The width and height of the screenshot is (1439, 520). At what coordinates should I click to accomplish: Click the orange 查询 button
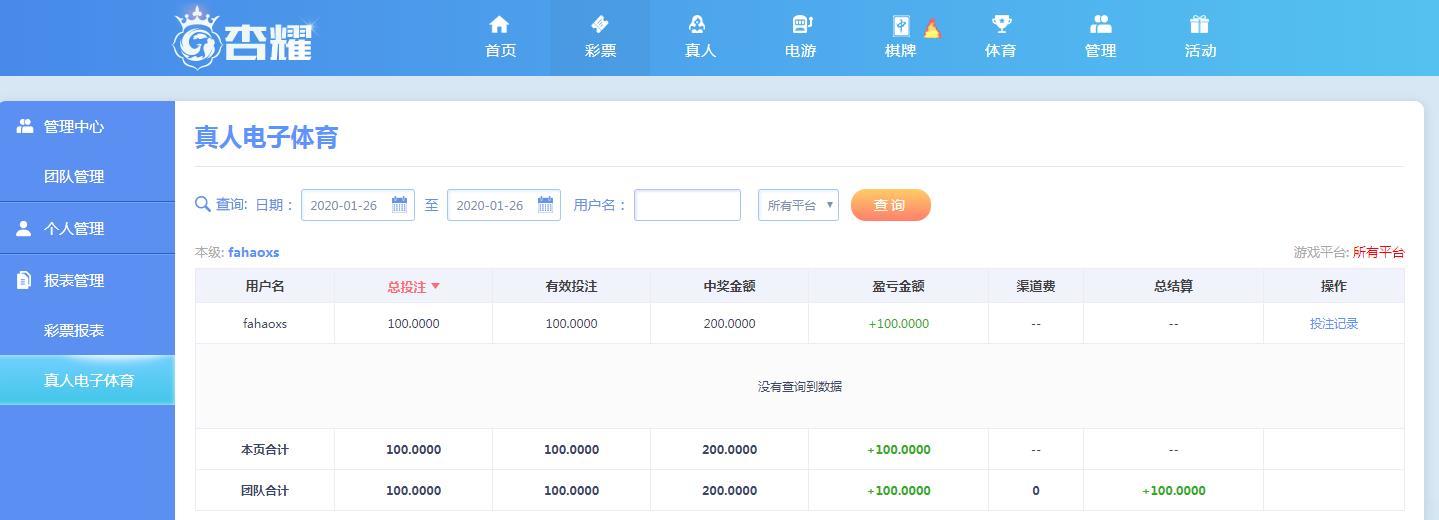tap(890, 205)
